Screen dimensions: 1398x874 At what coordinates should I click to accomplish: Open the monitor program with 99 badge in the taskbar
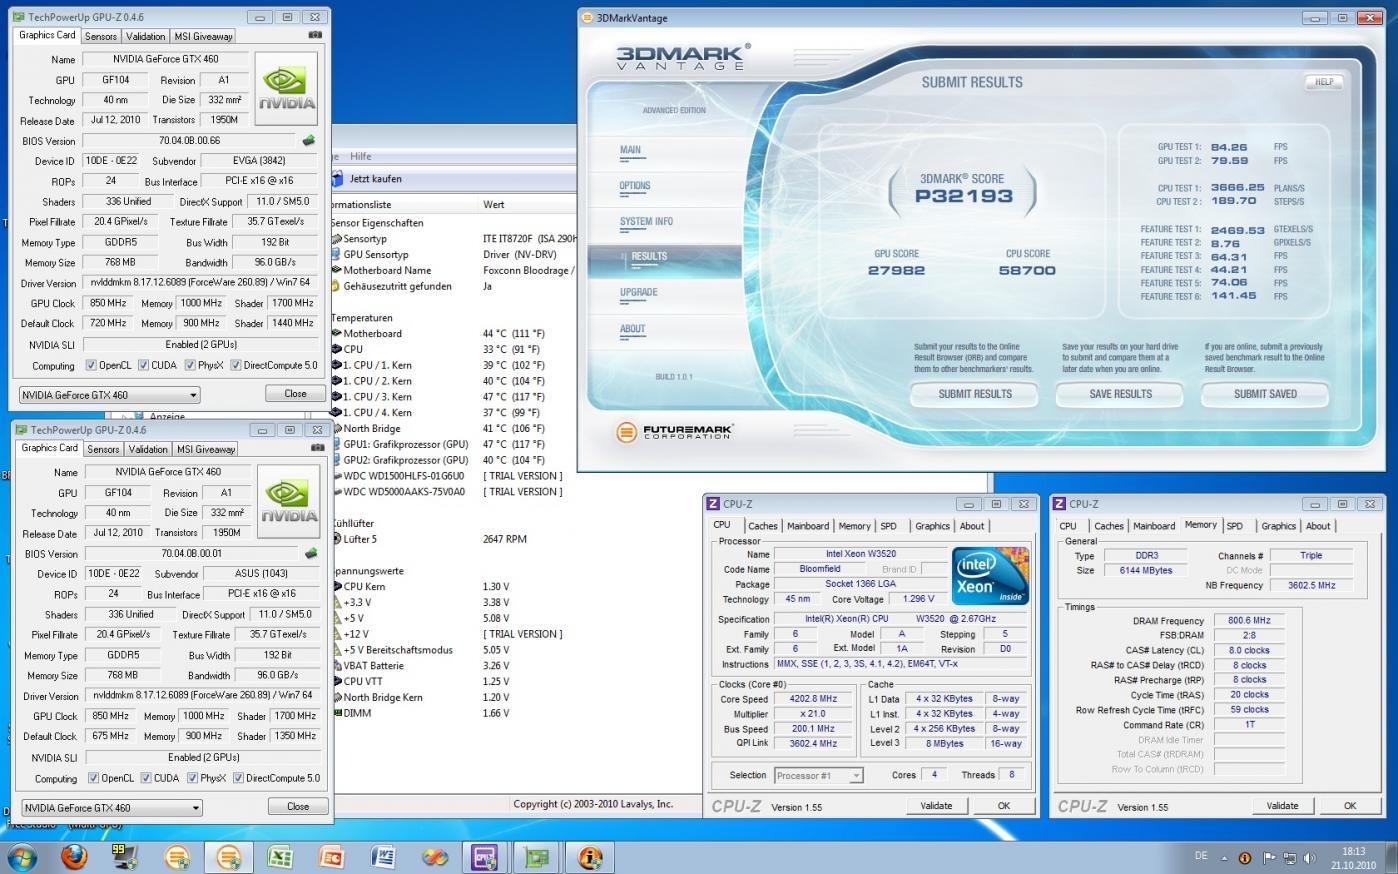125,857
